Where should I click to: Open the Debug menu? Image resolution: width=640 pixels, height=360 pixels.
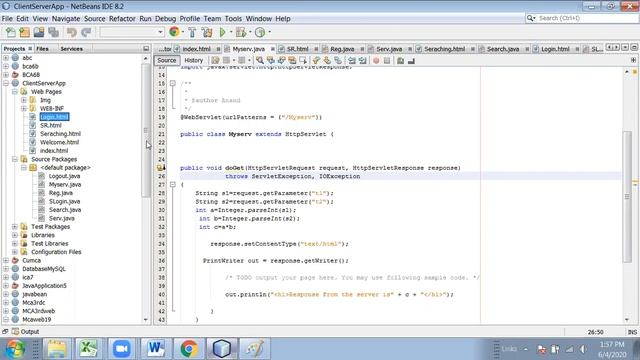click(x=165, y=19)
